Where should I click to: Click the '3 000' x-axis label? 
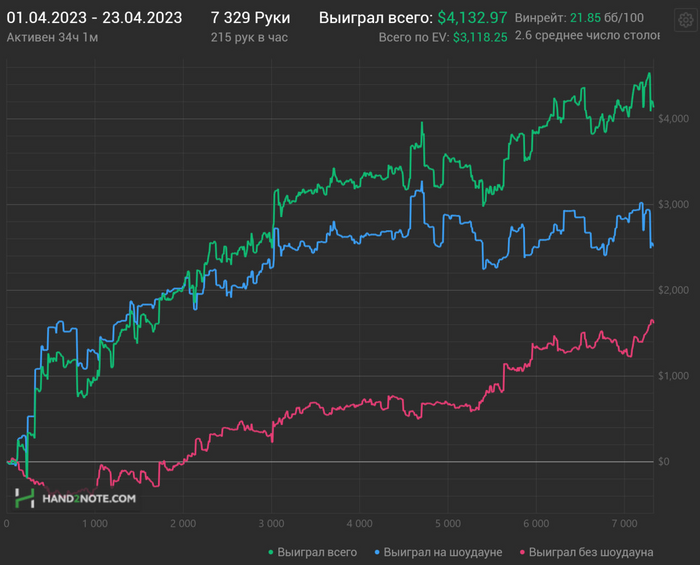tap(271, 523)
